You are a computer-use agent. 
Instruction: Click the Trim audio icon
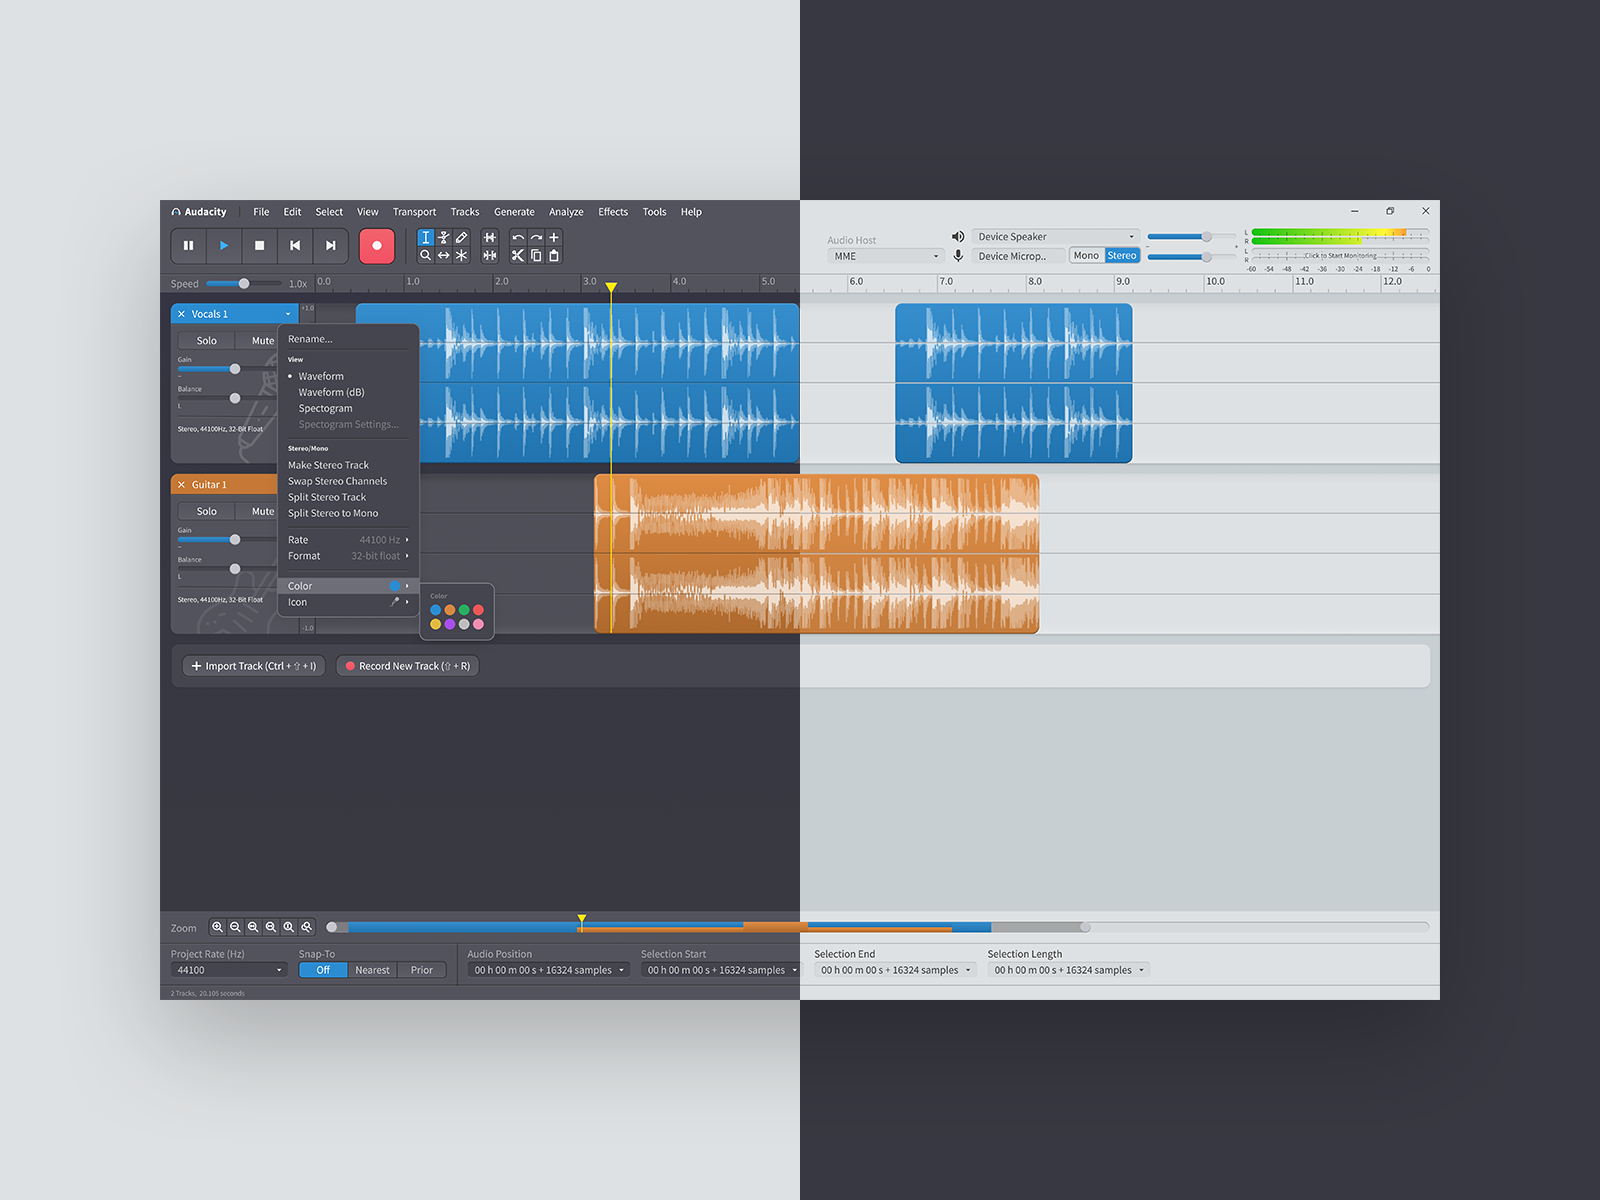tap(490, 238)
